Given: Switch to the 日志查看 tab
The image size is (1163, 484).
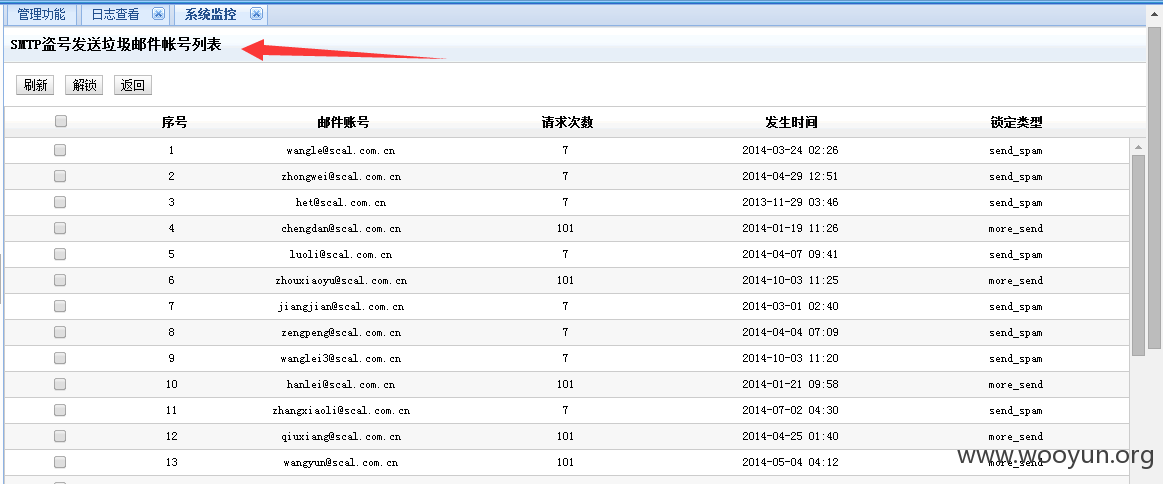Looking at the screenshot, I should point(115,14).
